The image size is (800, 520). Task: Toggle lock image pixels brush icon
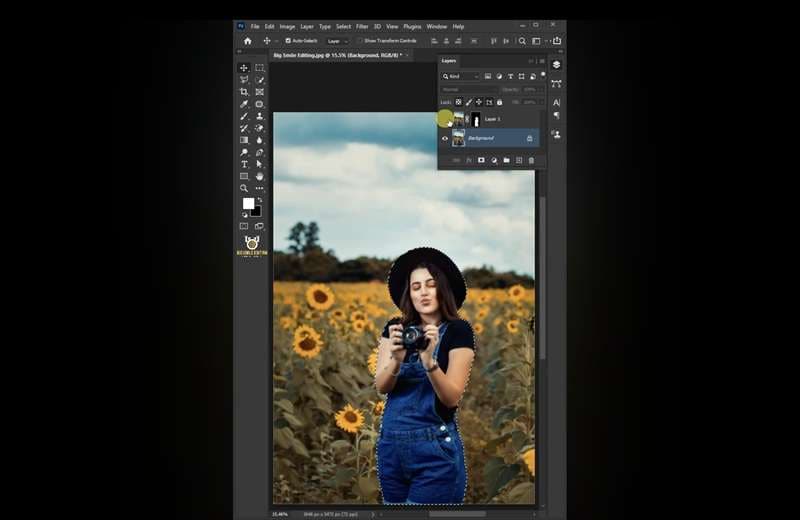click(469, 102)
